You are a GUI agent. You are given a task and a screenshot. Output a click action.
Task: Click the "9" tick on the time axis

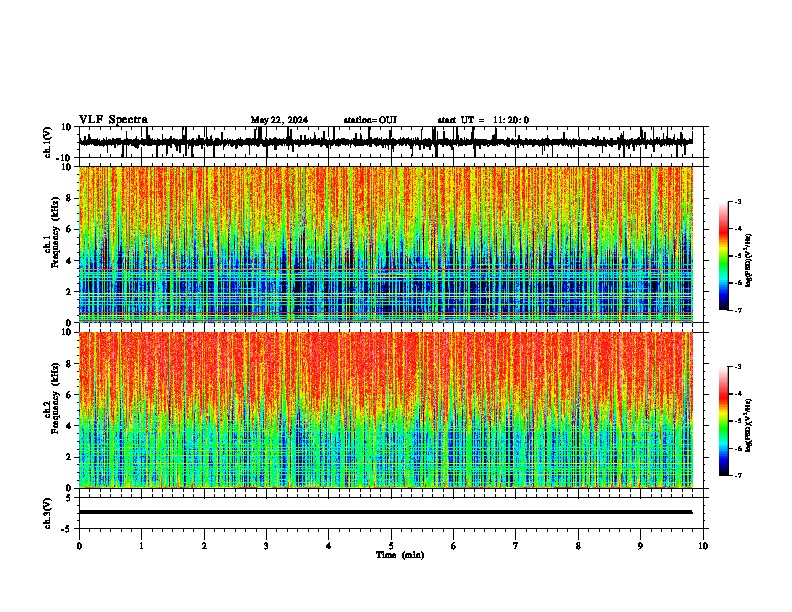coord(640,546)
